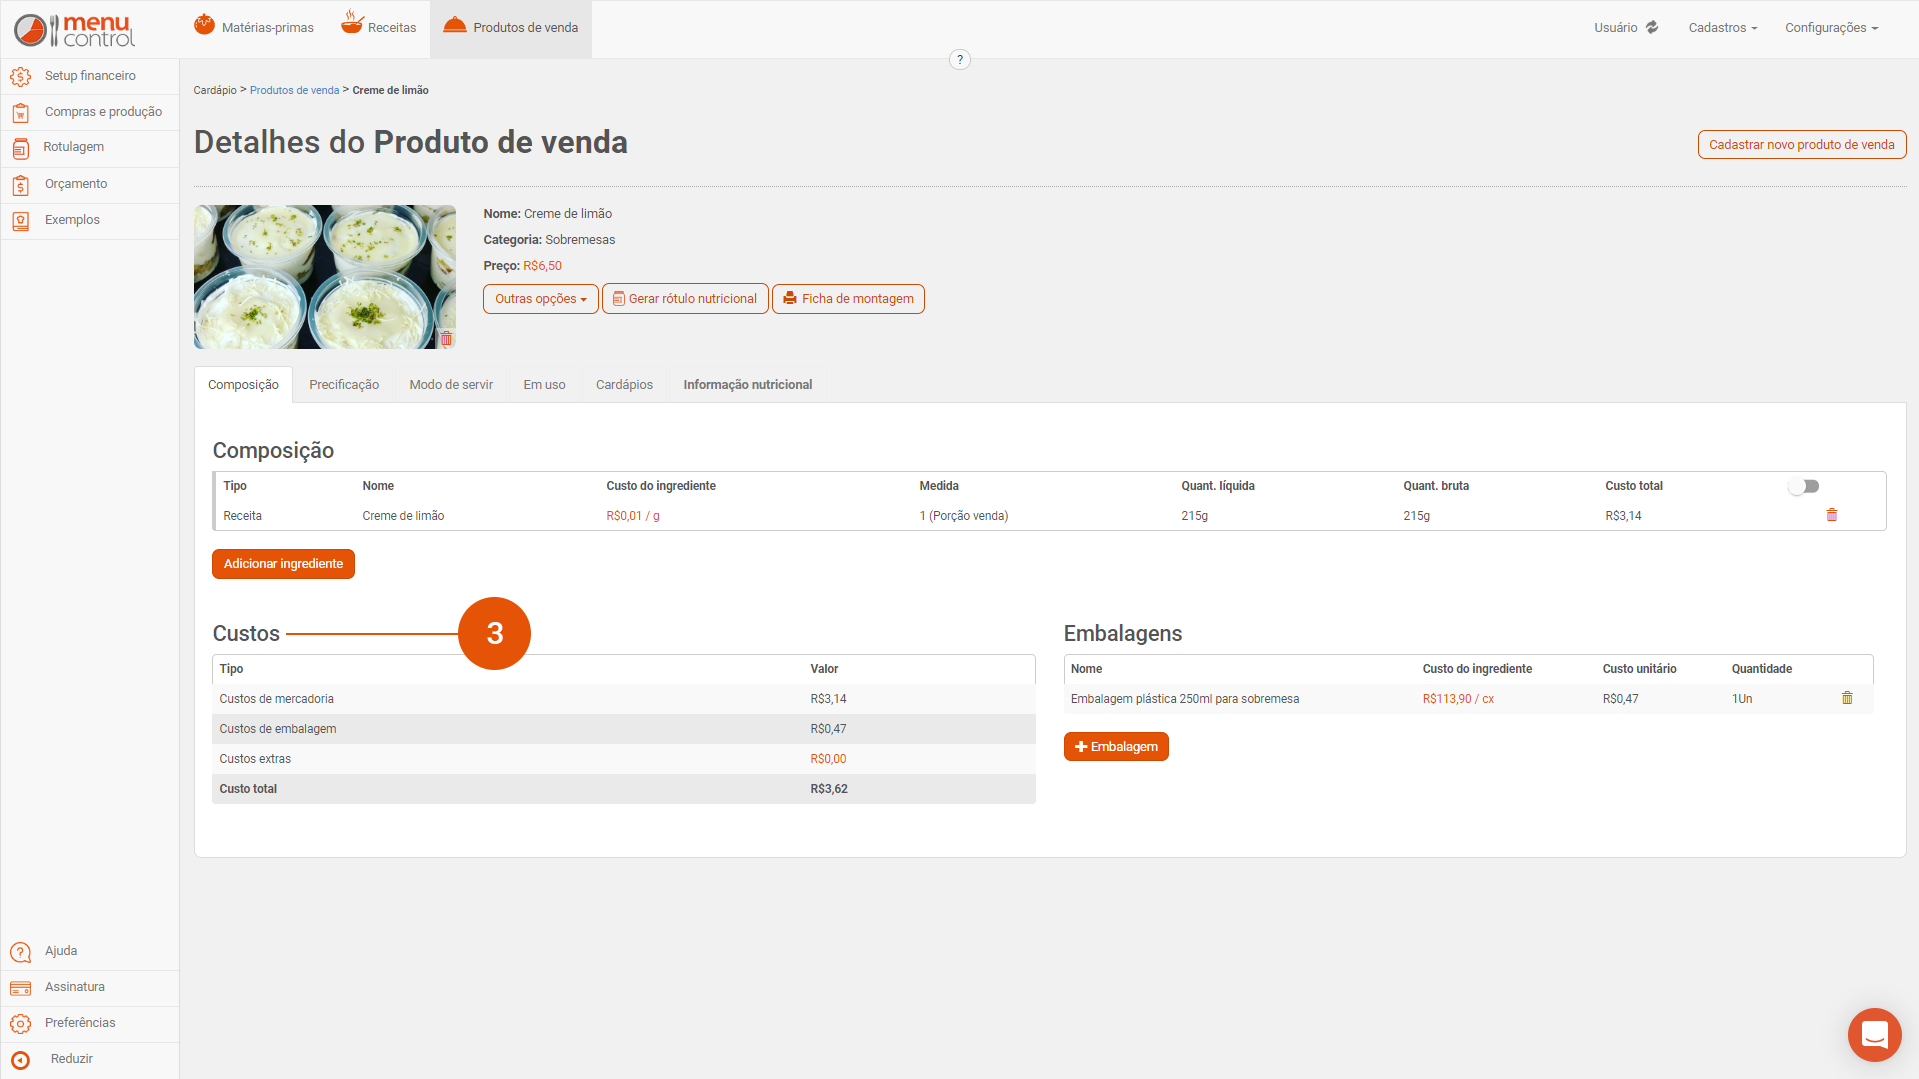Click Creme de limão ingredient name

pos(403,516)
